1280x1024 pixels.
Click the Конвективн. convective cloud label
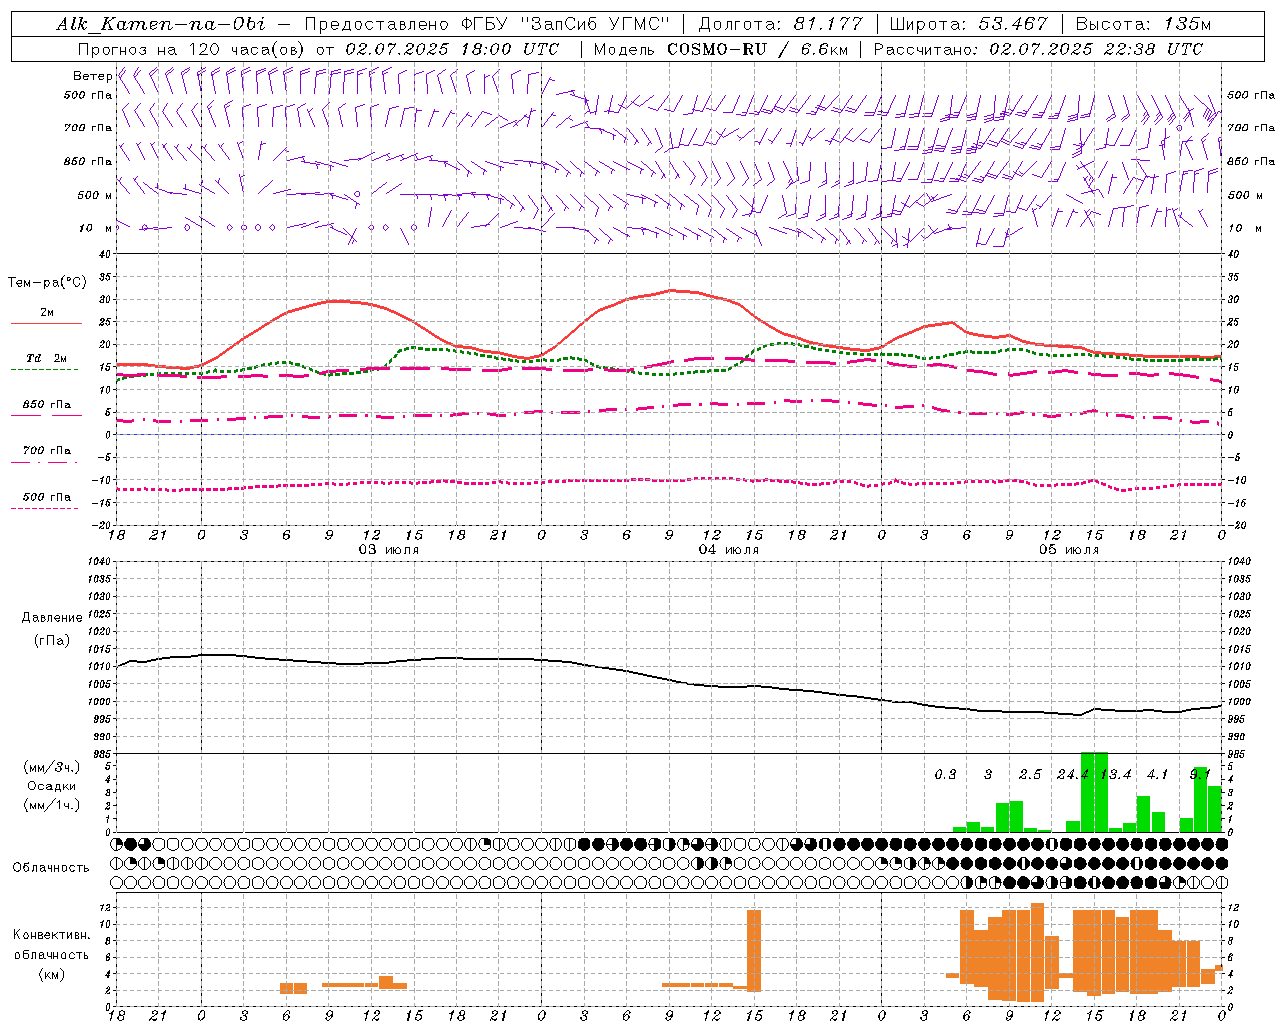(52, 935)
